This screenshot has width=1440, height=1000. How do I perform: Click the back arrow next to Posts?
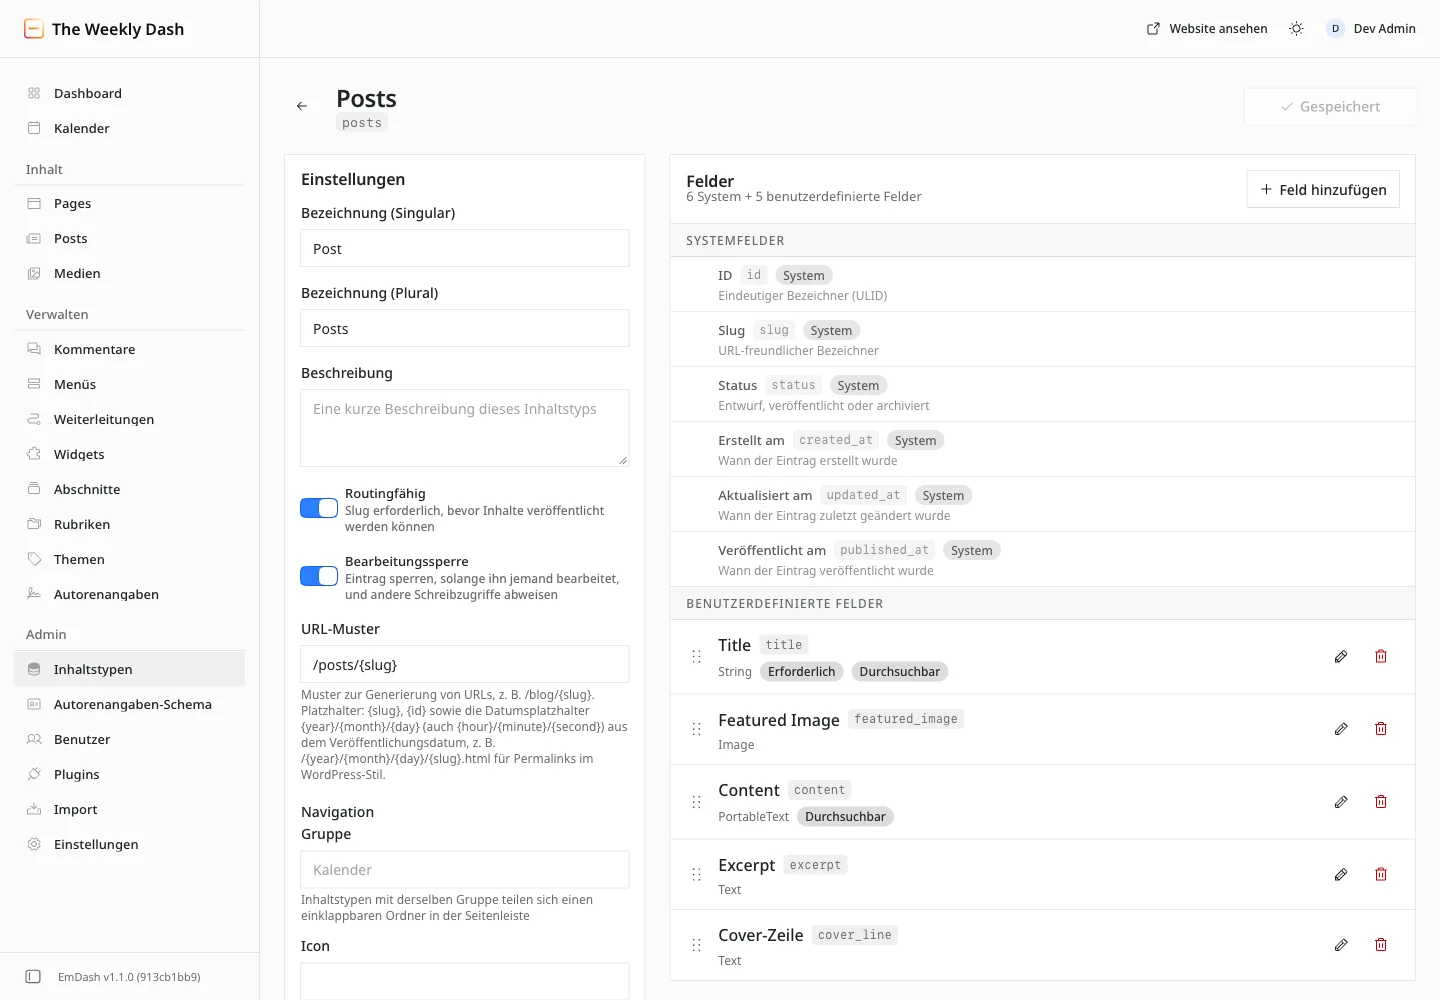pyautogui.click(x=302, y=106)
